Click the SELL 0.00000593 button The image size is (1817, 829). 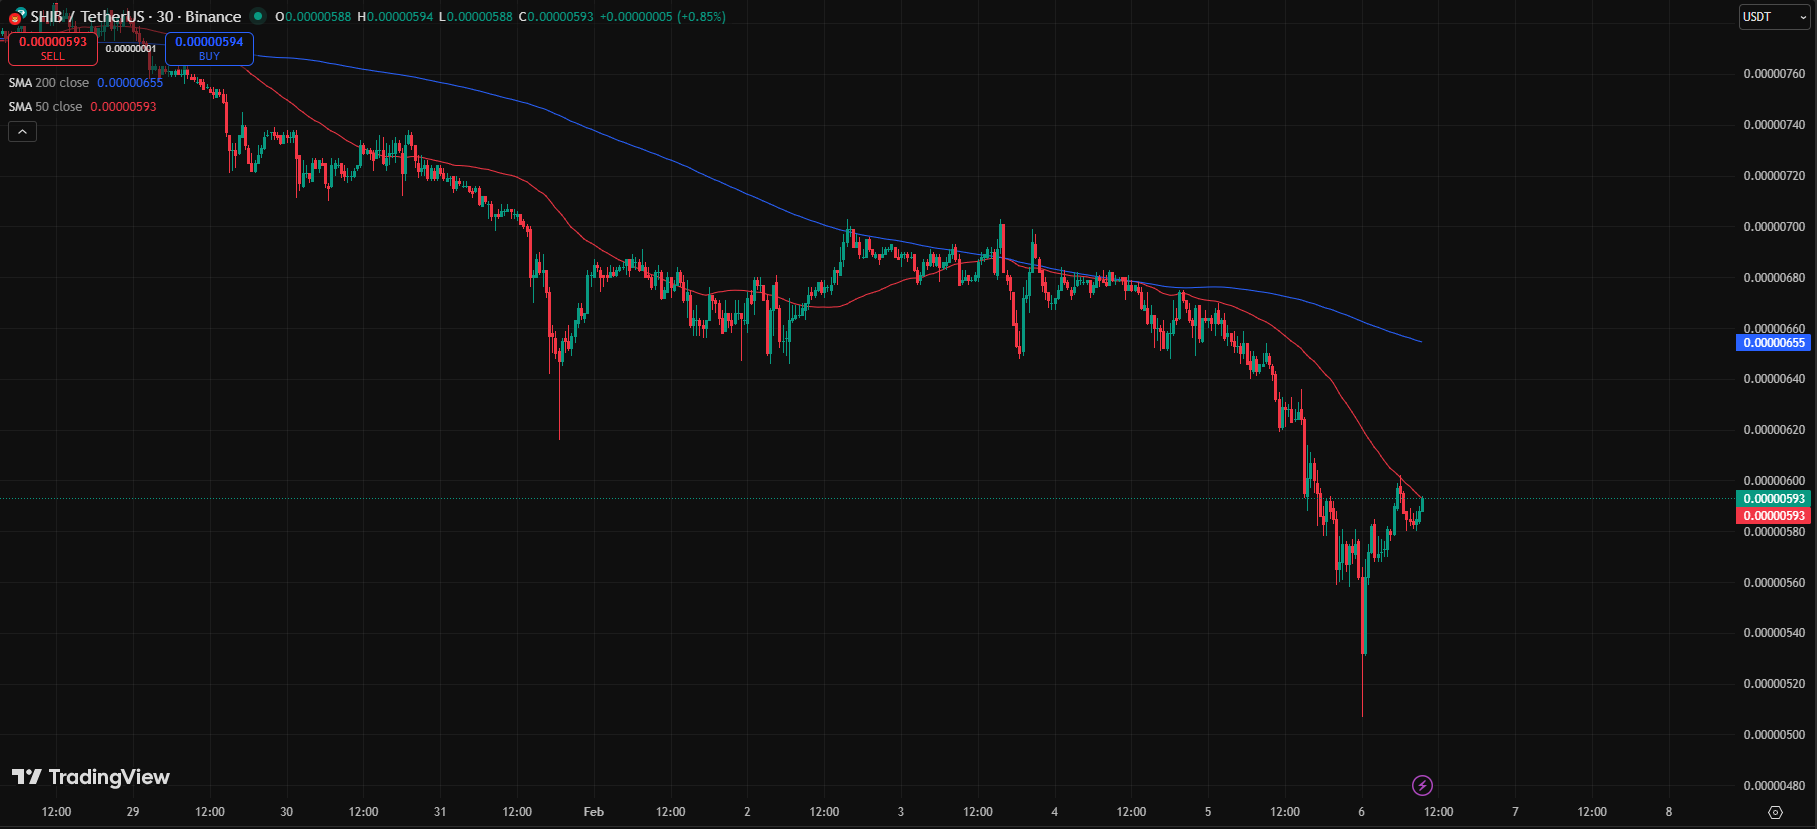tap(53, 48)
